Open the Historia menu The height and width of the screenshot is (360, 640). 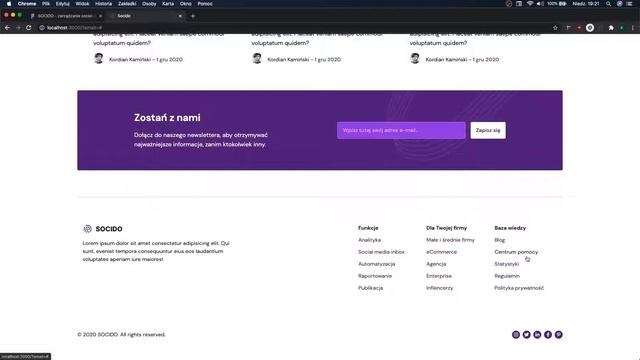[x=103, y=4]
